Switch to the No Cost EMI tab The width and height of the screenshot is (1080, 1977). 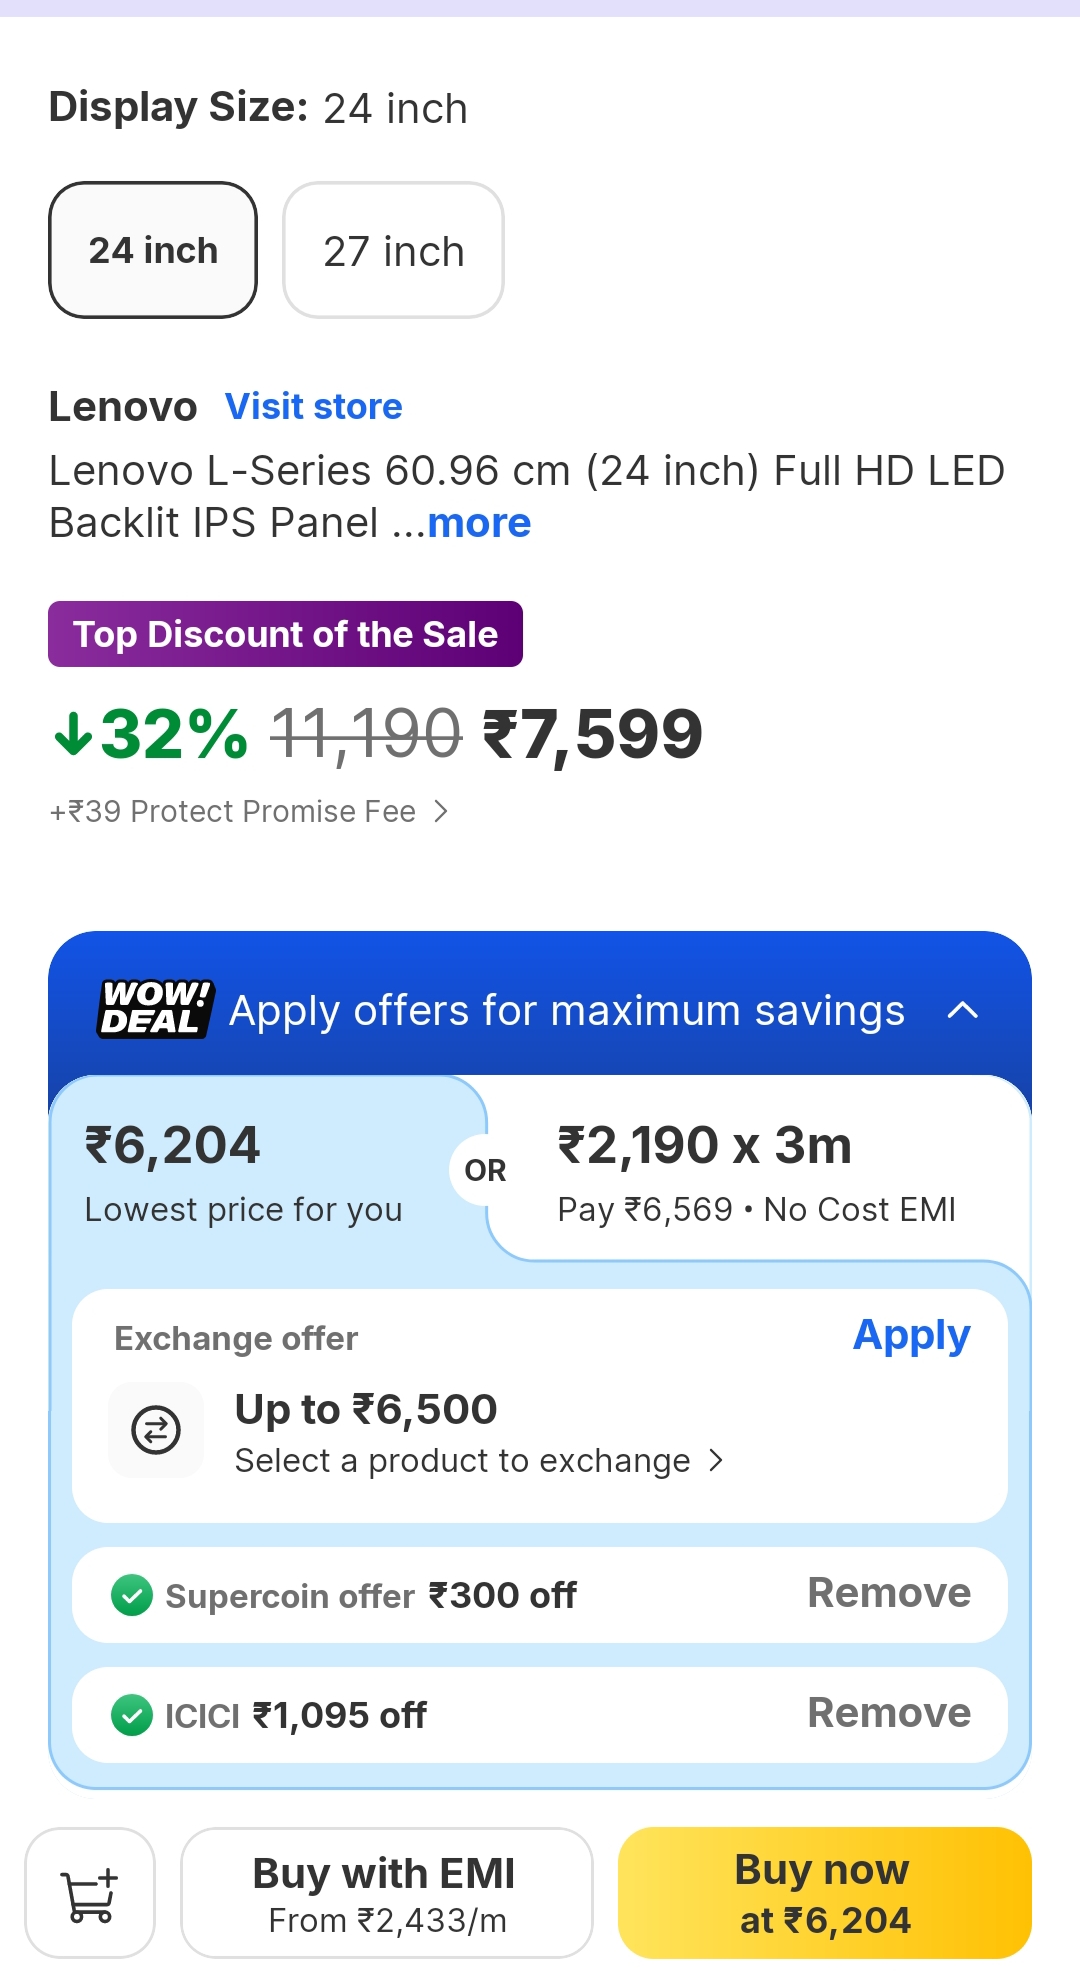click(x=756, y=1170)
